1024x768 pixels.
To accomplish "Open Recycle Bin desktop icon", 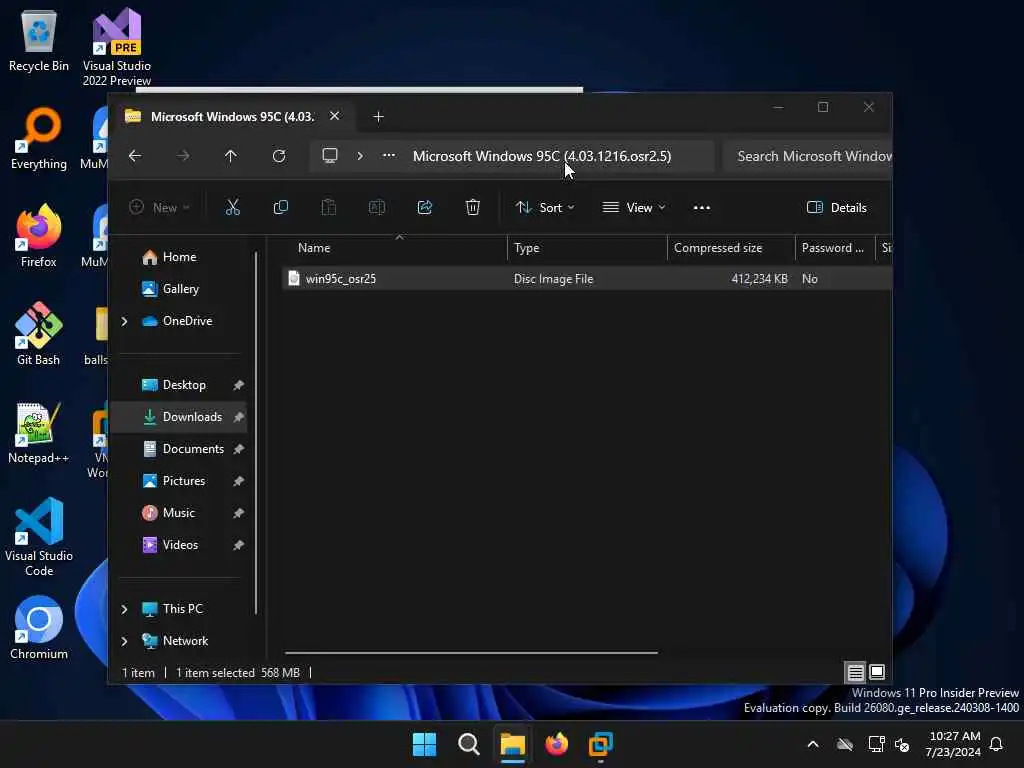I will (x=39, y=41).
